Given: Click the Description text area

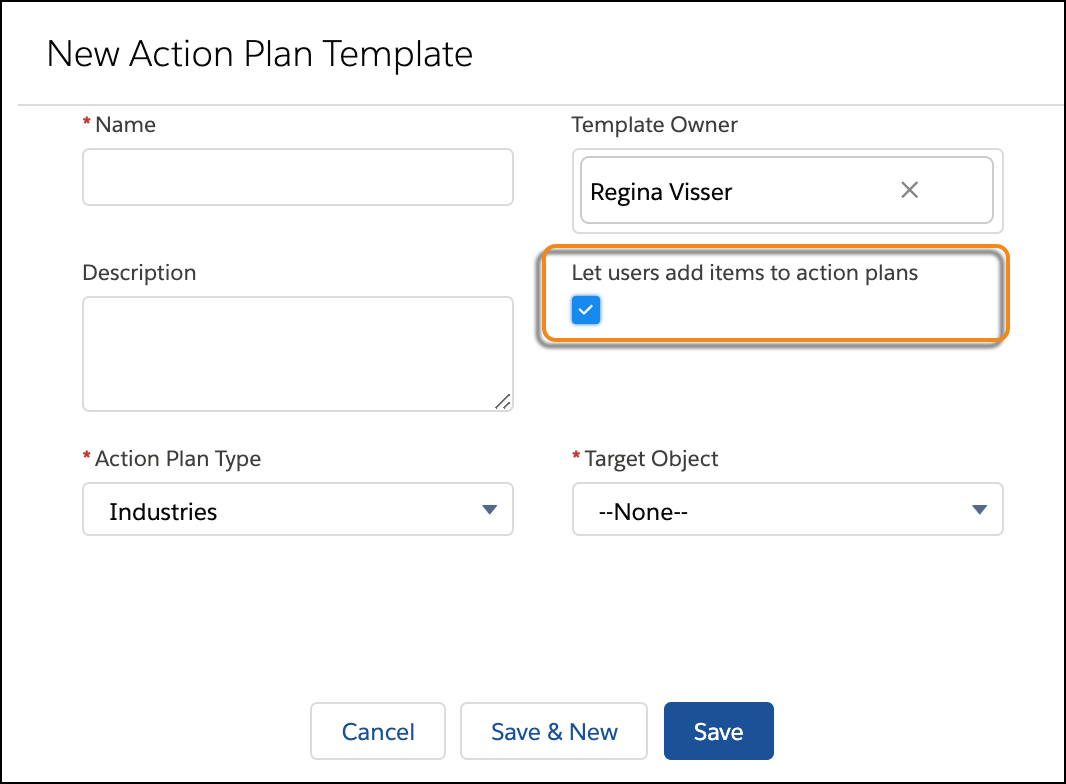Looking at the screenshot, I should (298, 354).
